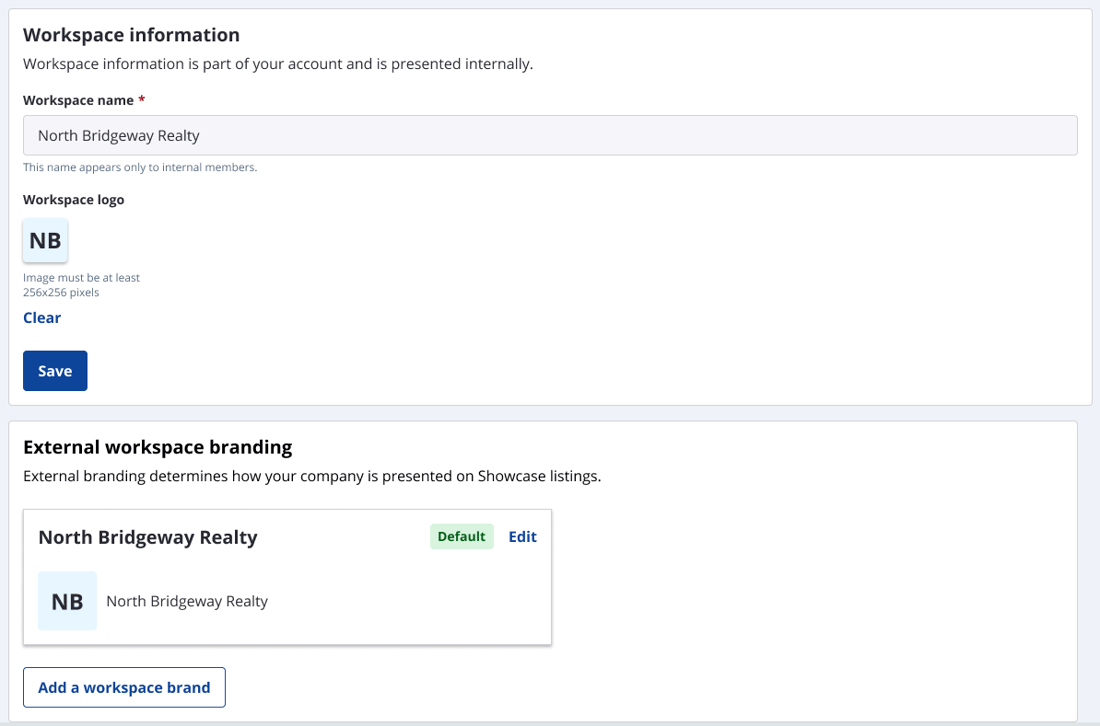Click the red required asterisk
1100x726 pixels.
tap(142, 100)
